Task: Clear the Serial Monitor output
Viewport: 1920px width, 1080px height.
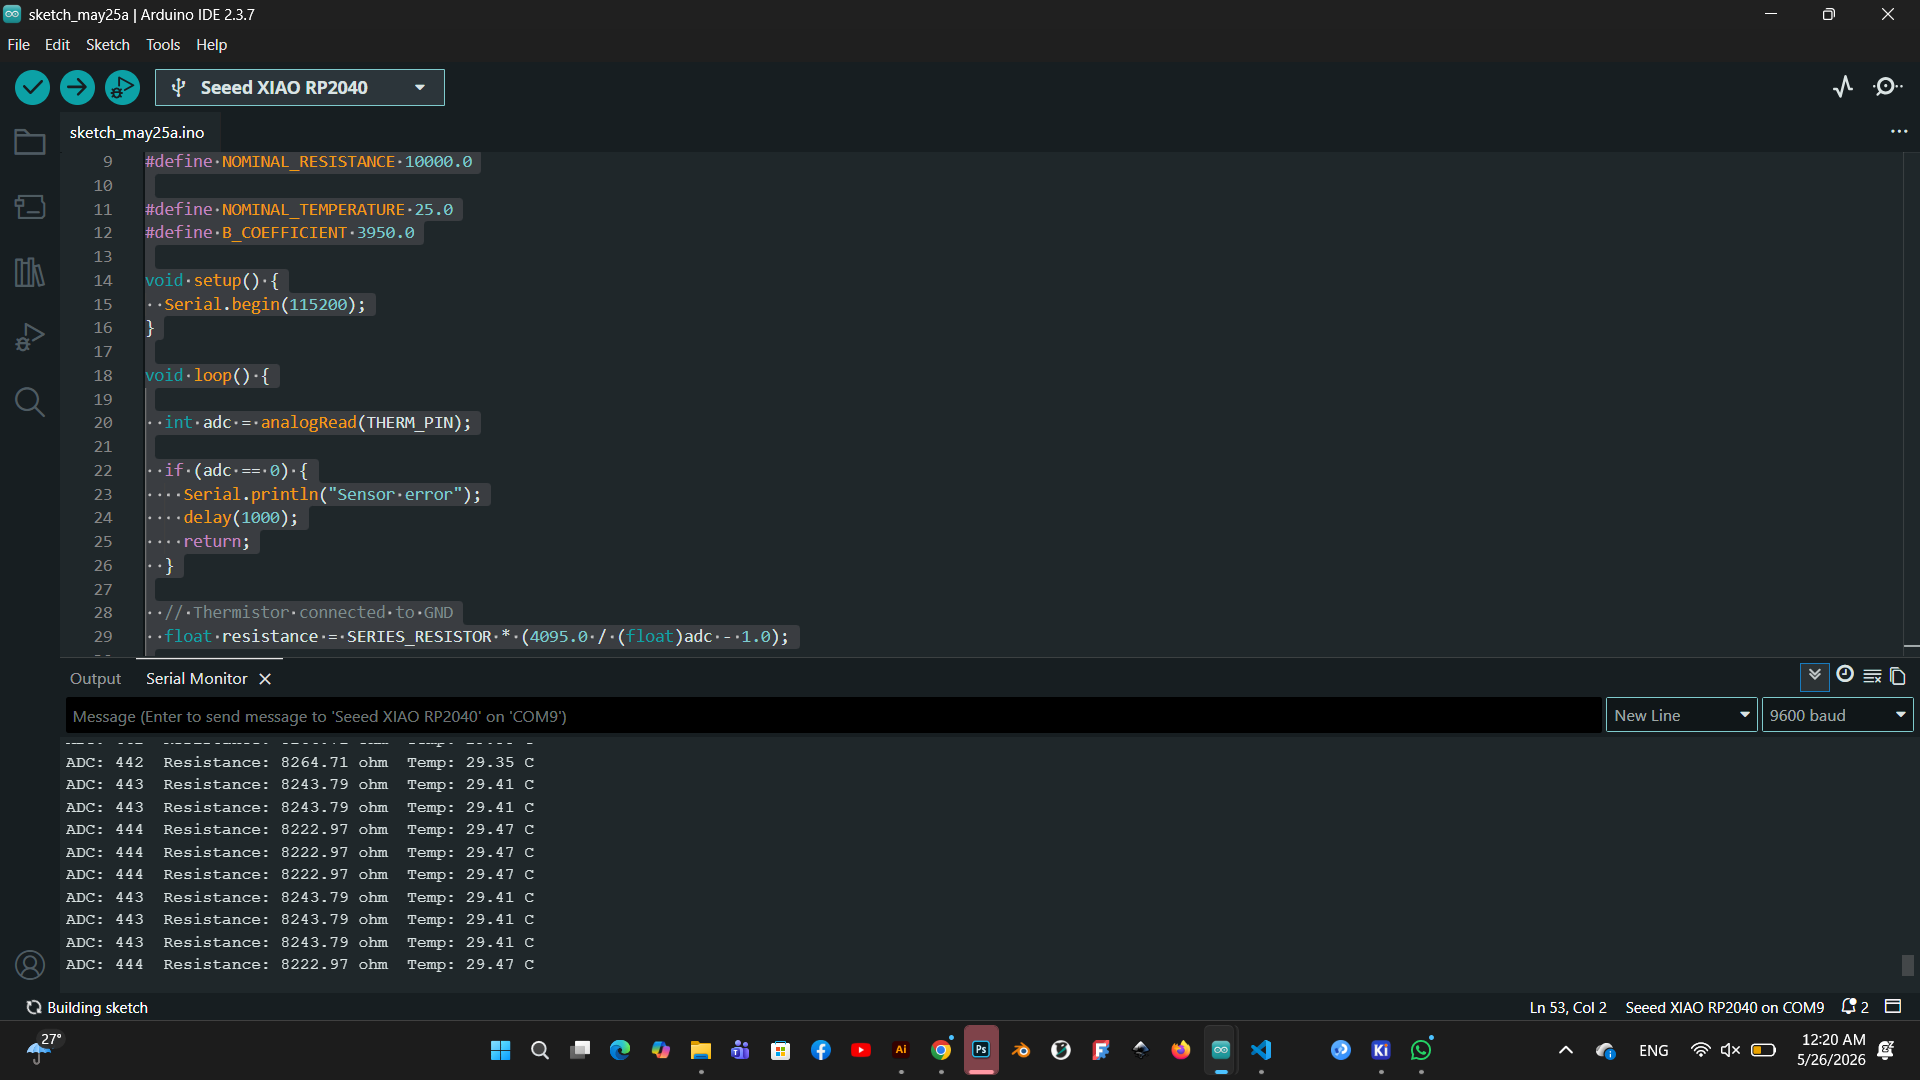Action: pos(1873,677)
